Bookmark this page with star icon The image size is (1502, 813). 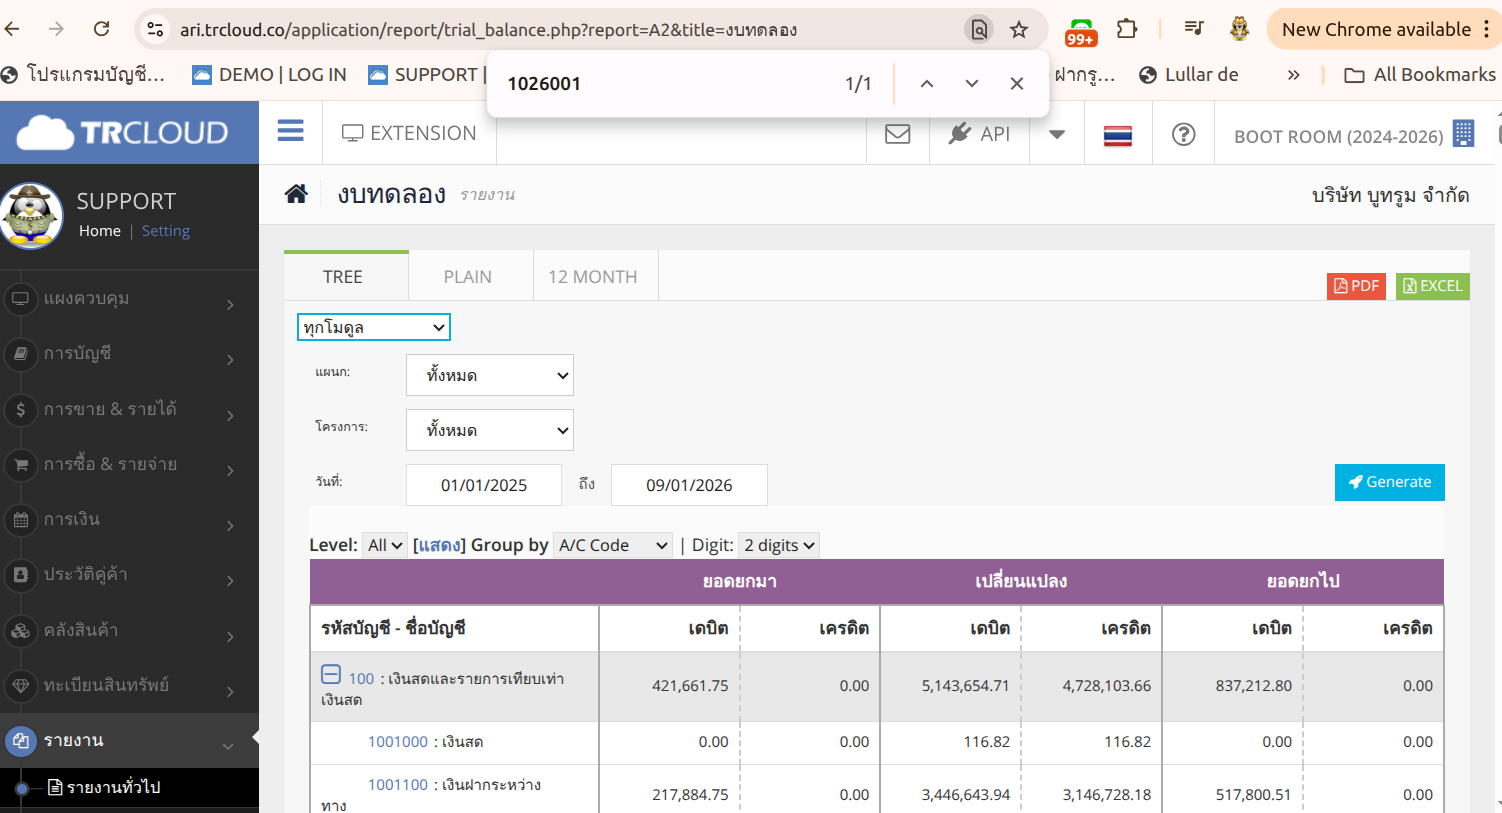coord(1019,30)
